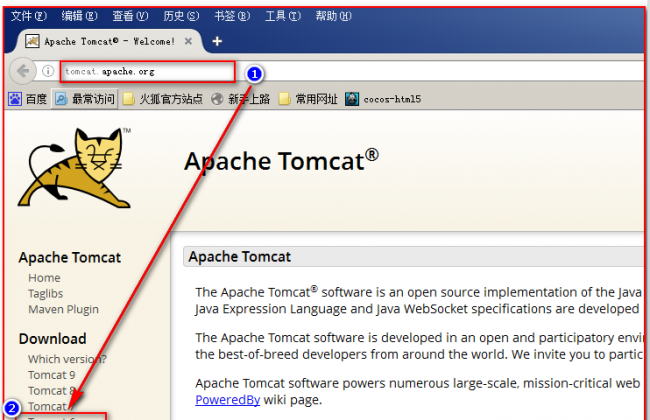Open the 新手上路 bookmark
This screenshot has width=650, height=420.
[x=240, y=99]
